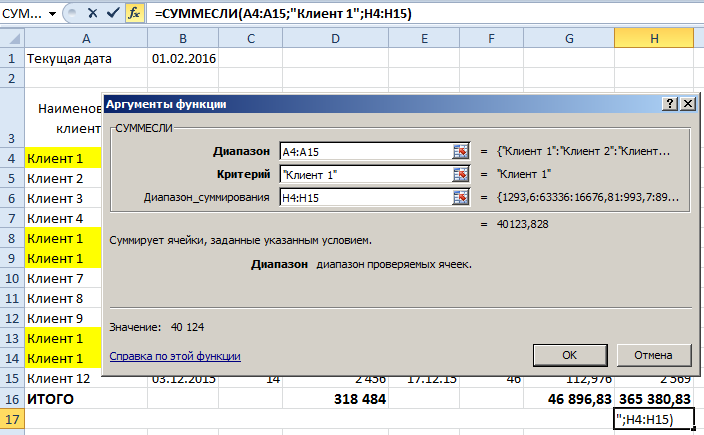Click Клиент 1 cell in row 8
704x435 pixels.
[63, 238]
